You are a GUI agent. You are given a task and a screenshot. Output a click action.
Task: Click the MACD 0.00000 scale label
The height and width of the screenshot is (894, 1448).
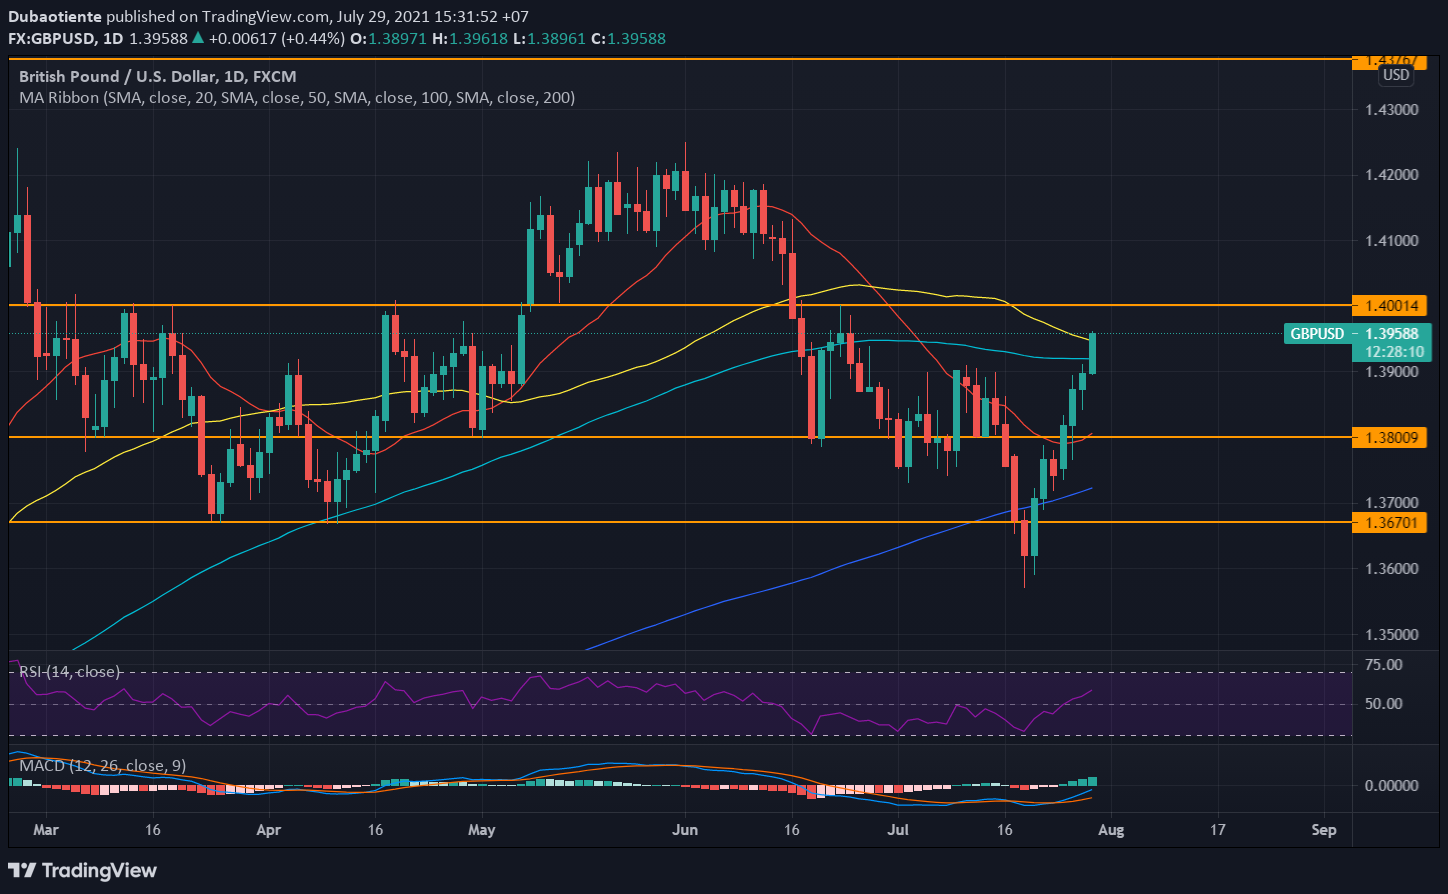coord(1391,786)
